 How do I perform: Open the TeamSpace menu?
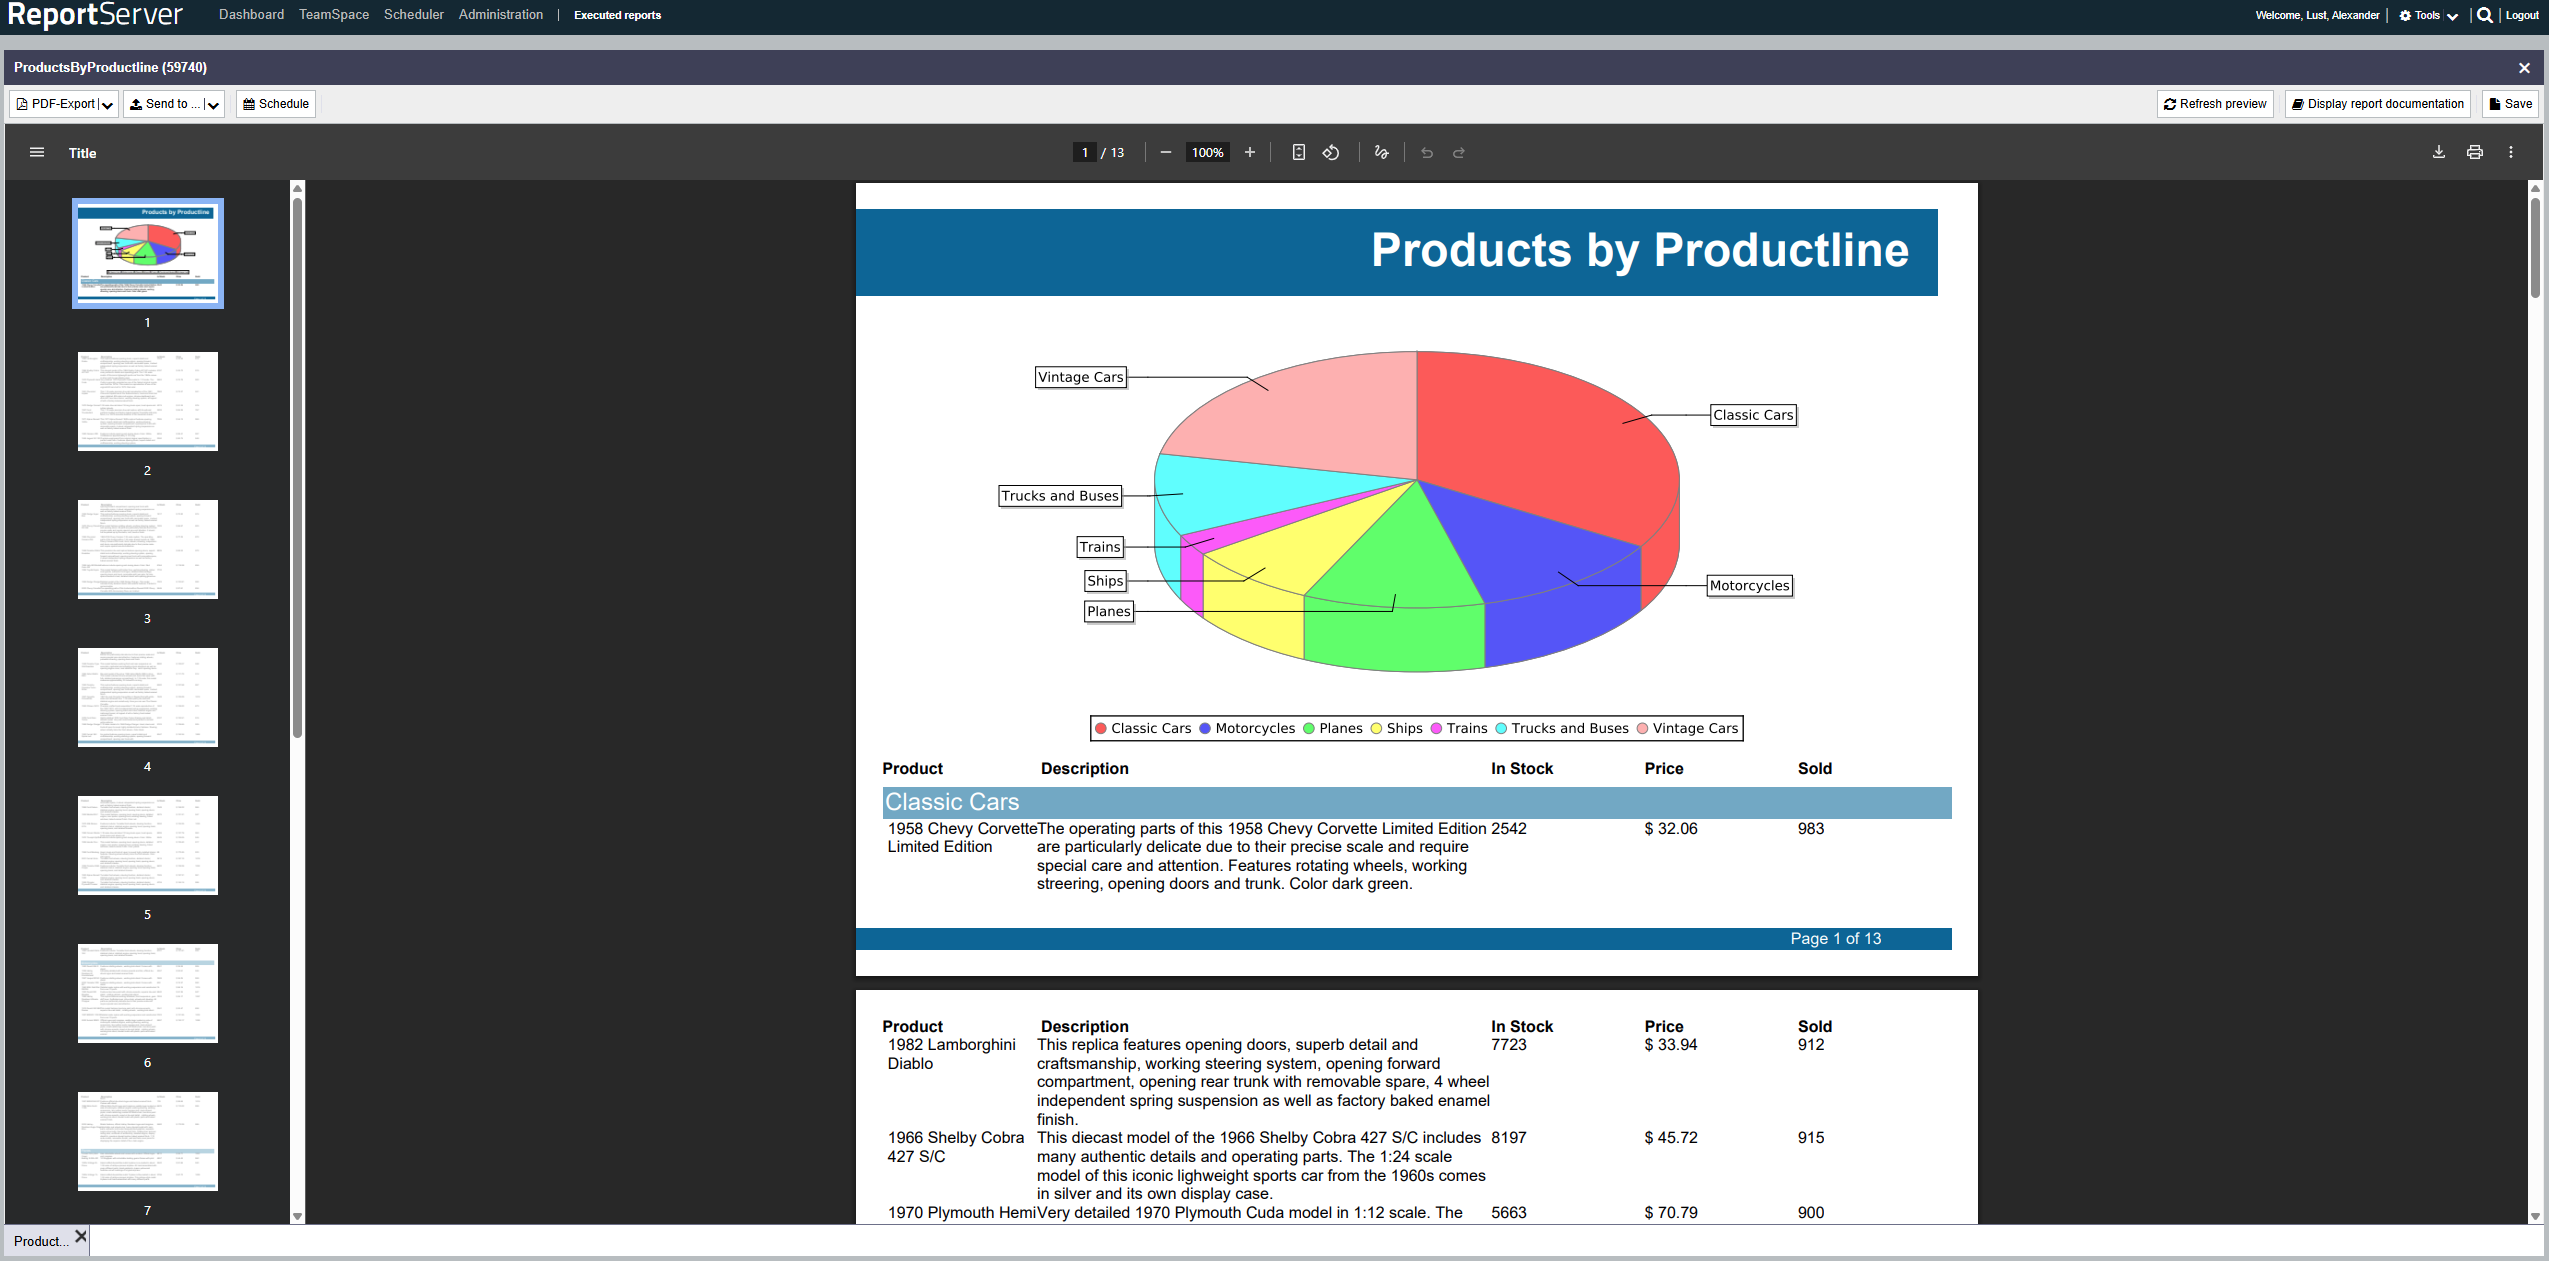pyautogui.click(x=333, y=15)
